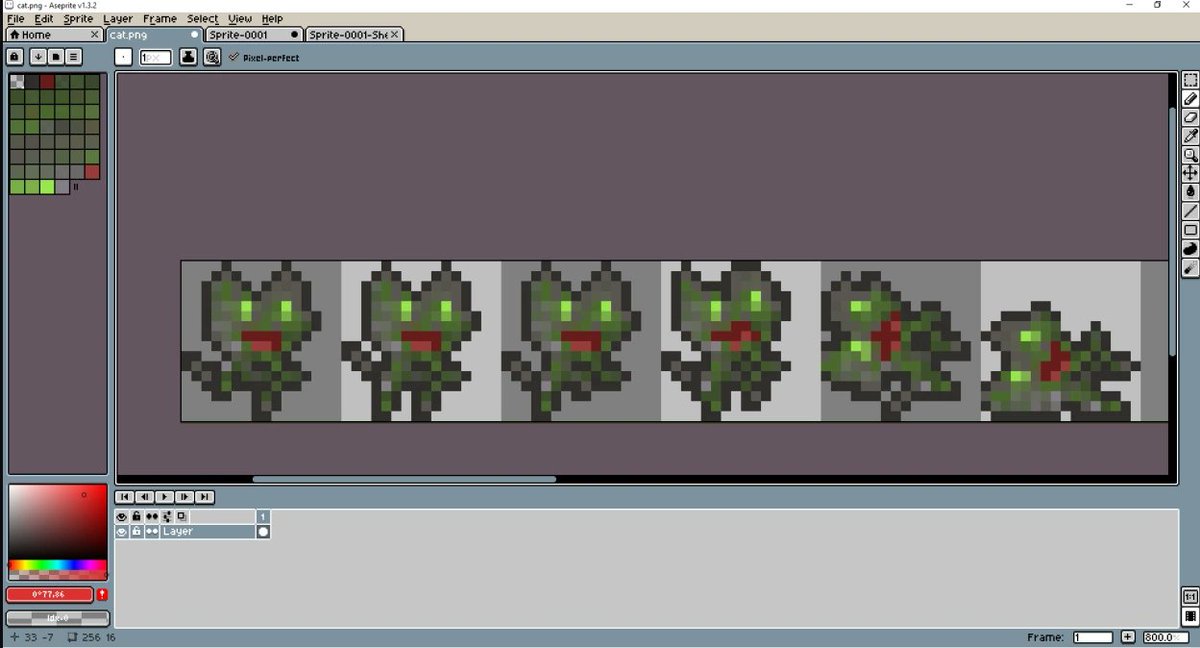Screen dimensions: 1200x648
Task: Click the sort and gradients arrow button
Action: coord(38,57)
